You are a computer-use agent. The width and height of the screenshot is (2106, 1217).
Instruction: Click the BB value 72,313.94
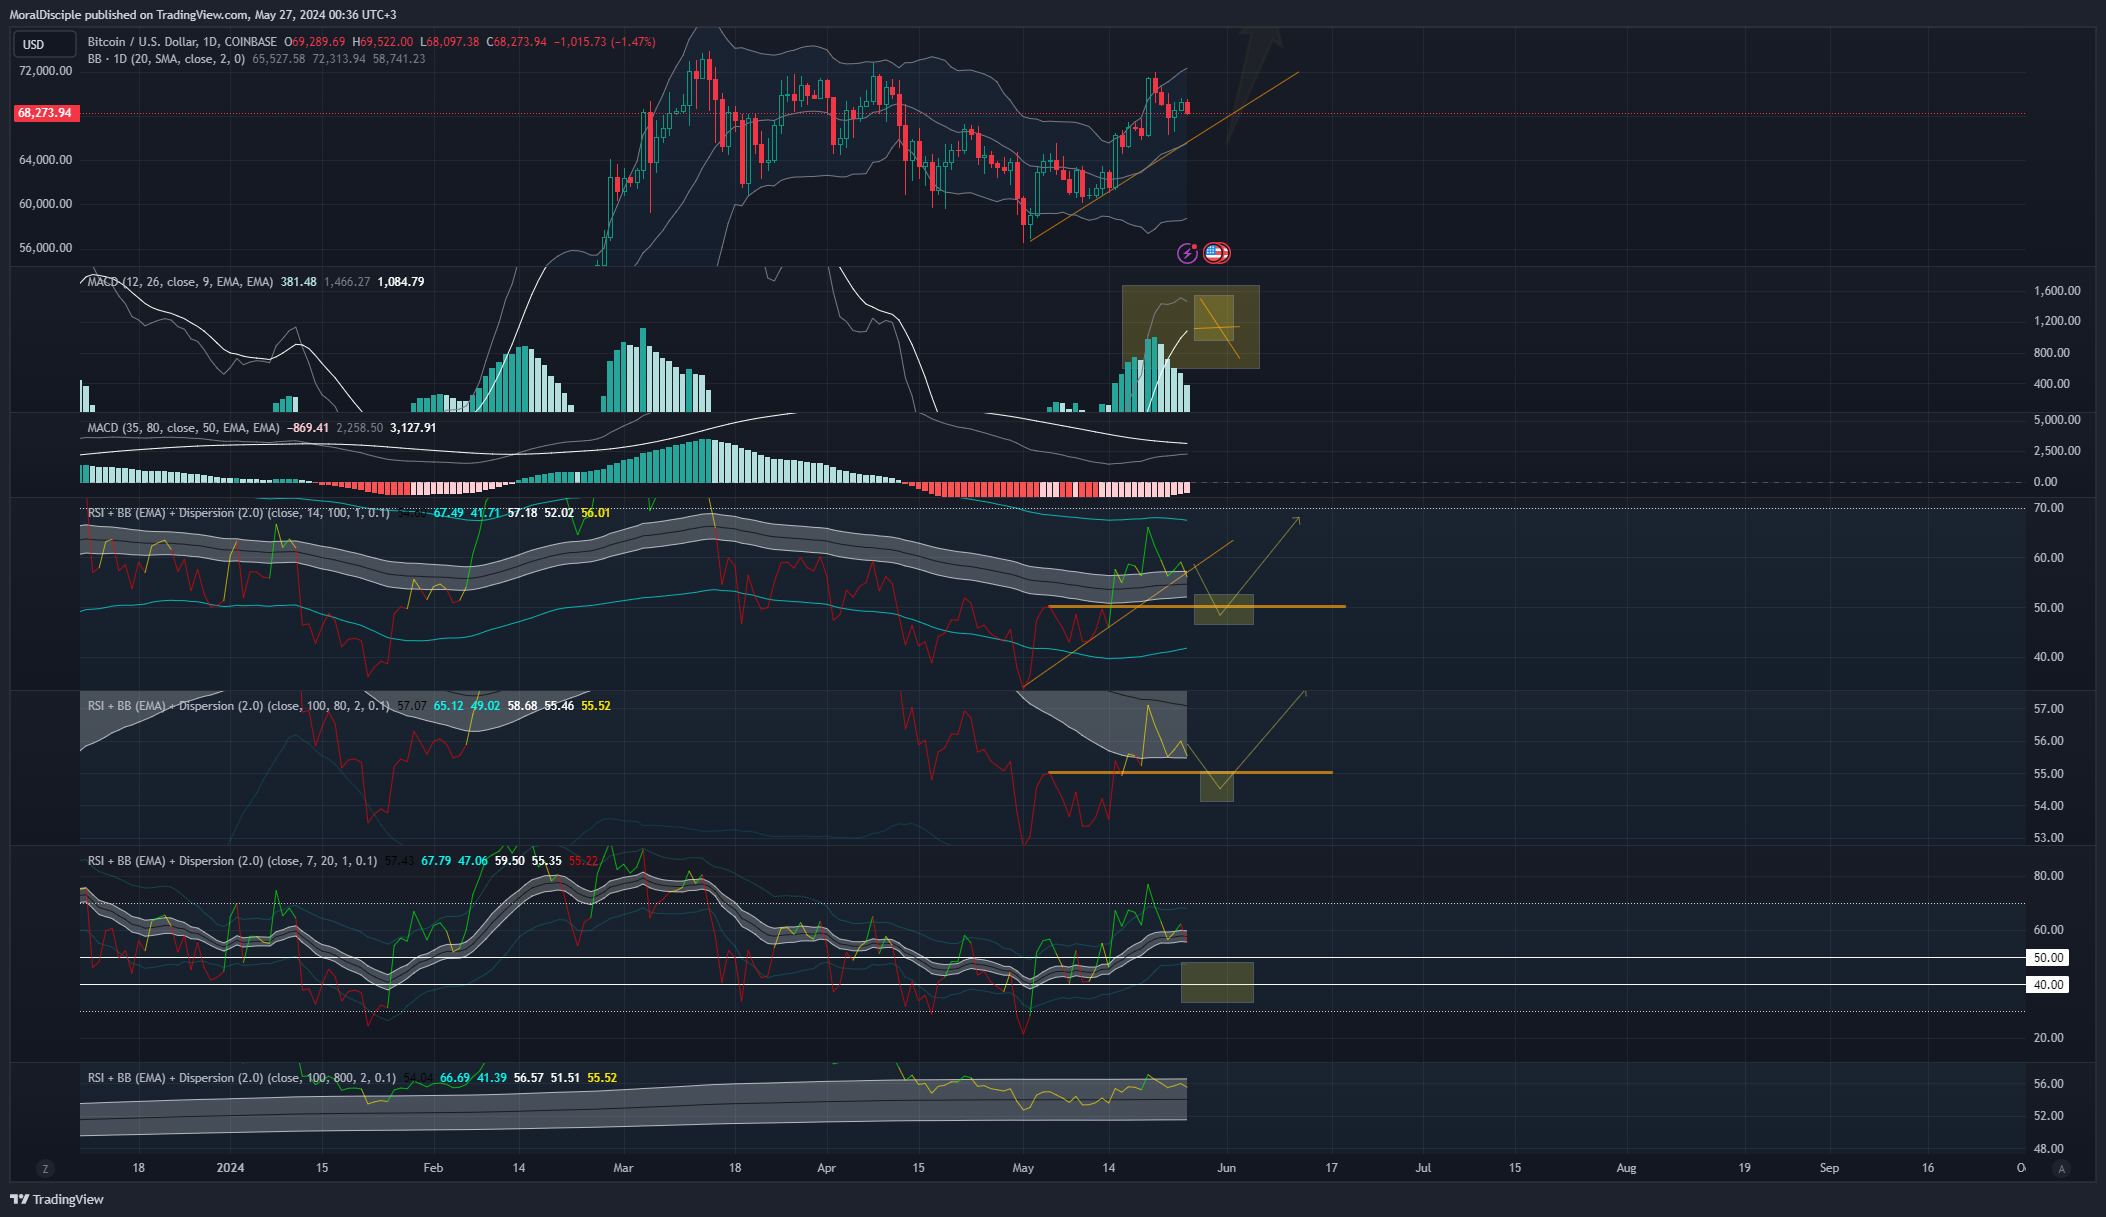click(x=338, y=59)
